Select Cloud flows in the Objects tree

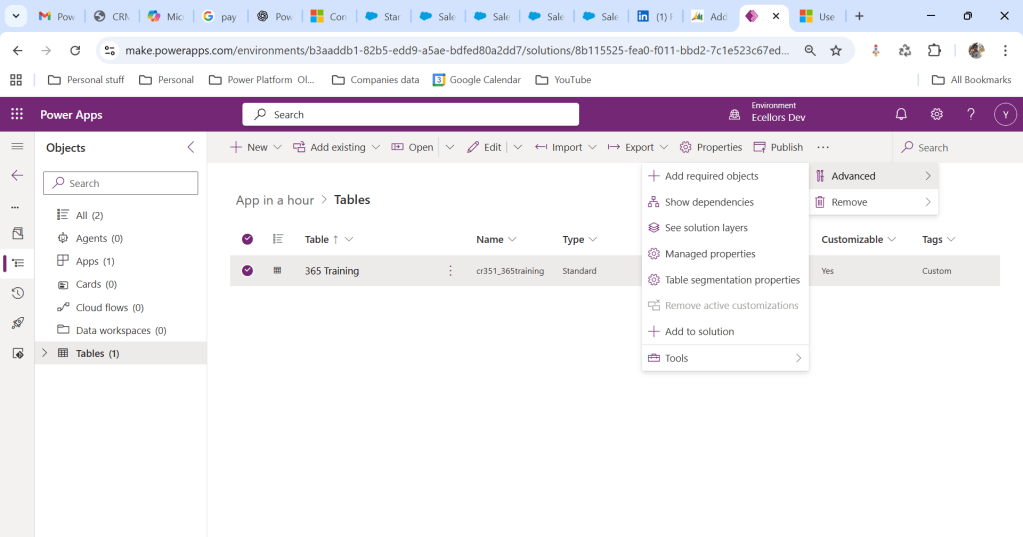101,308
